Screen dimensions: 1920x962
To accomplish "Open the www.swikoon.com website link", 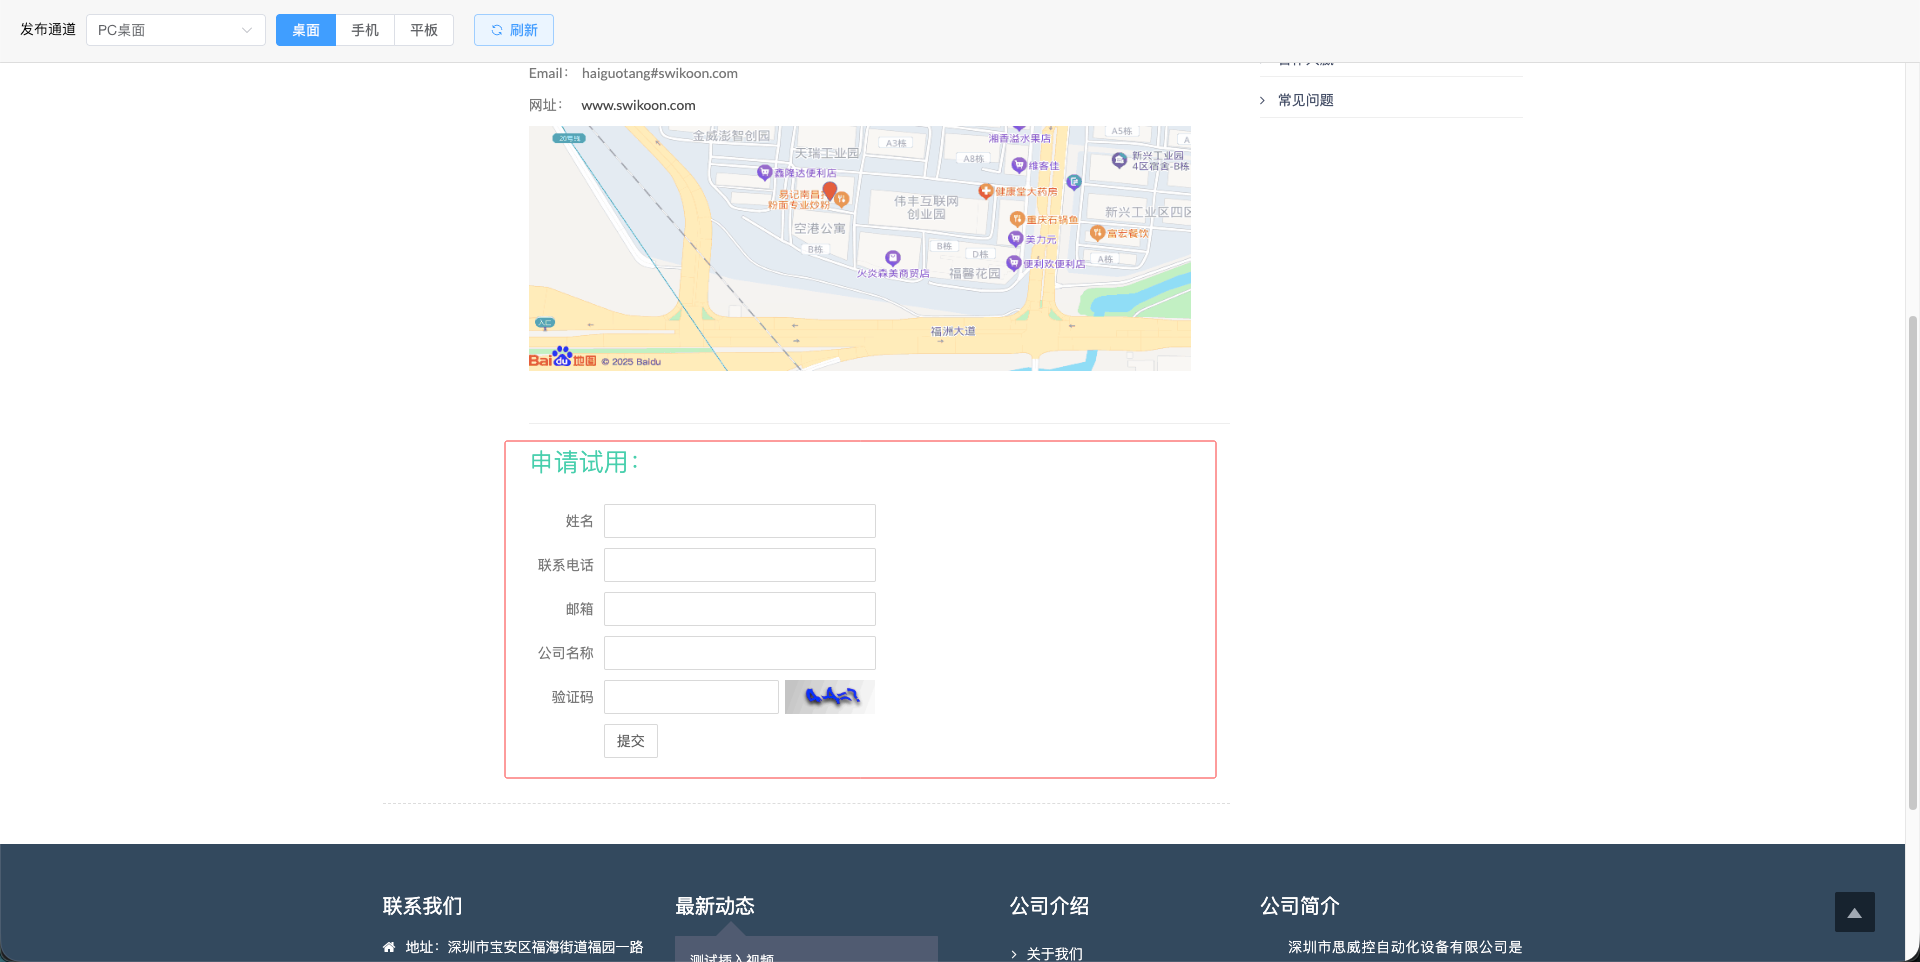I will pyautogui.click(x=638, y=105).
